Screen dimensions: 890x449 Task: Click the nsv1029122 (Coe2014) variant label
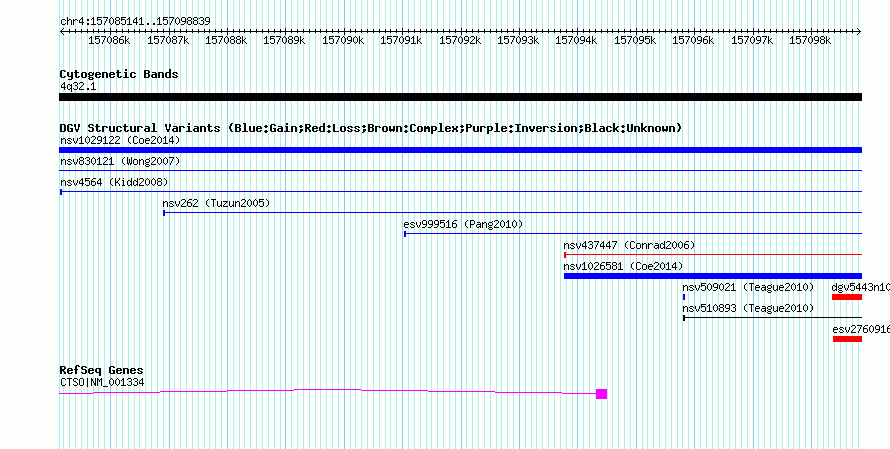click(x=120, y=140)
